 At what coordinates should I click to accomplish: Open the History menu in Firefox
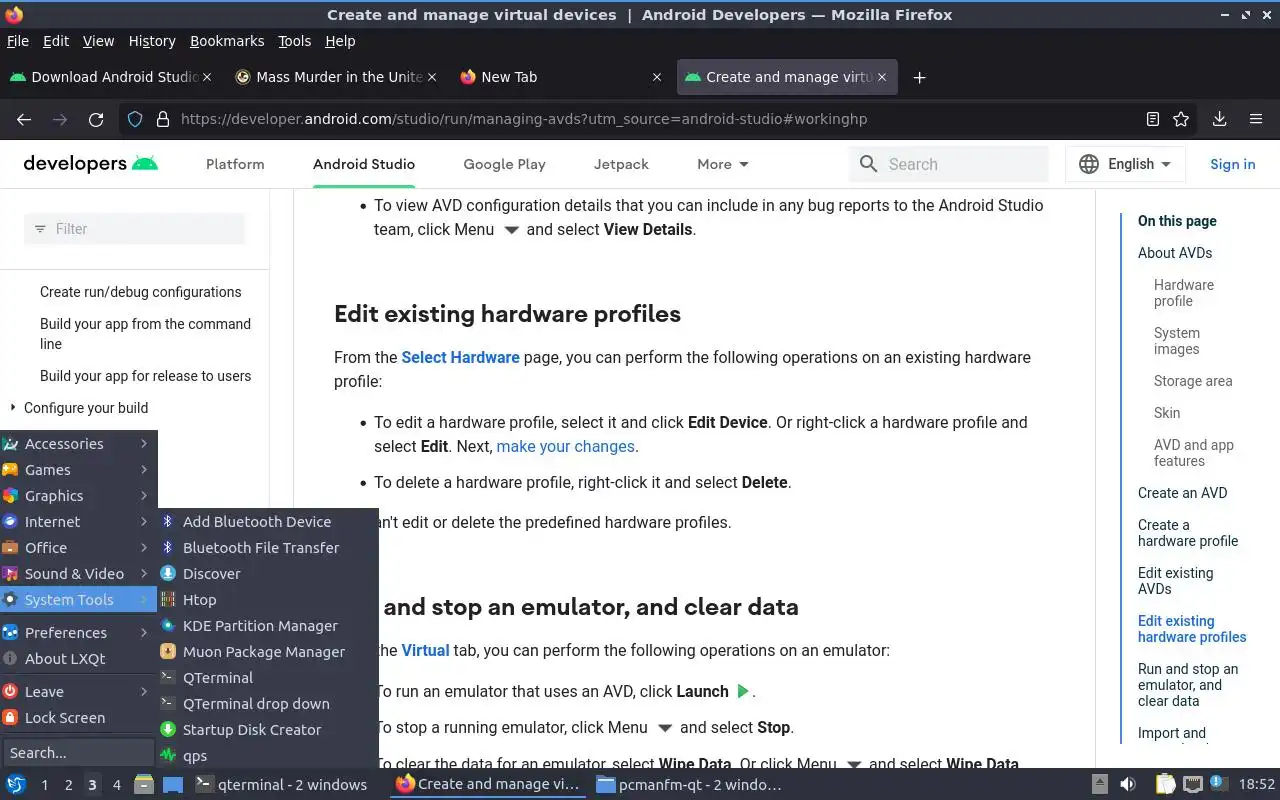pos(152,41)
